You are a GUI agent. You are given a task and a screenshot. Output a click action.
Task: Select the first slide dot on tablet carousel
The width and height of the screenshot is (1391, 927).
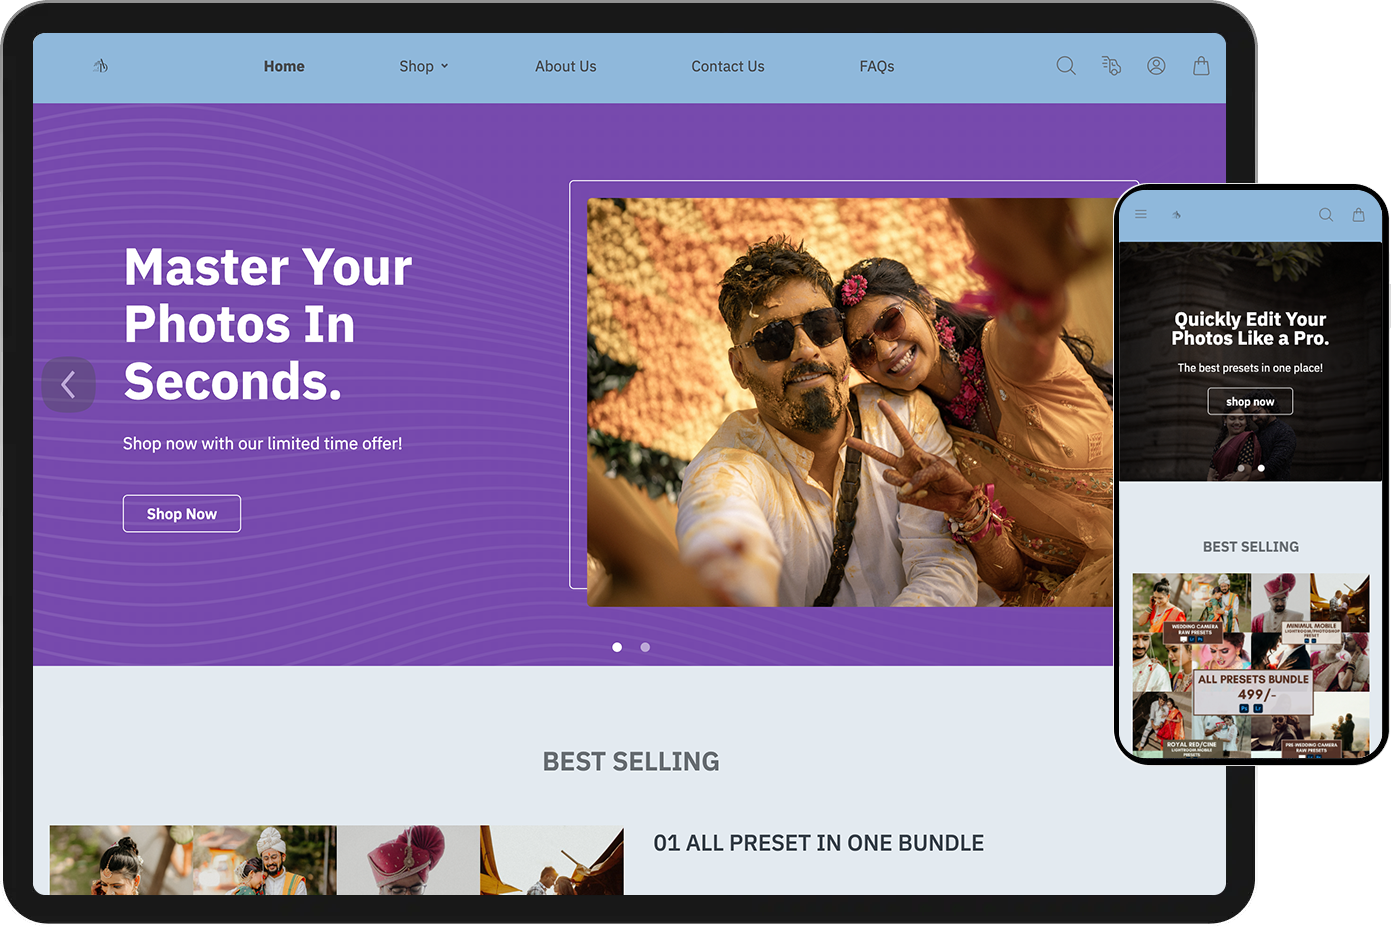(x=617, y=647)
